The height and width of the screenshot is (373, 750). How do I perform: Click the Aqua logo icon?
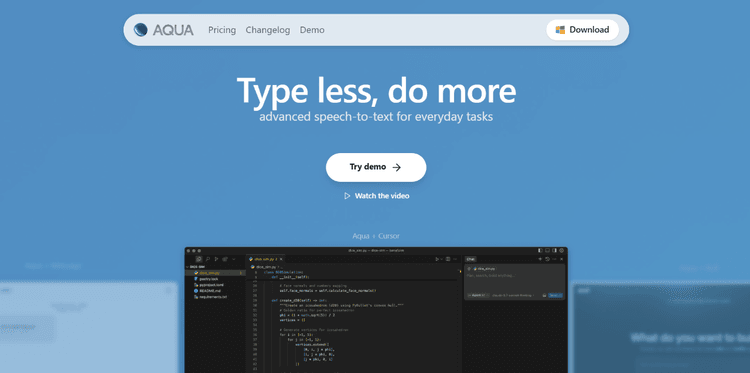[141, 30]
